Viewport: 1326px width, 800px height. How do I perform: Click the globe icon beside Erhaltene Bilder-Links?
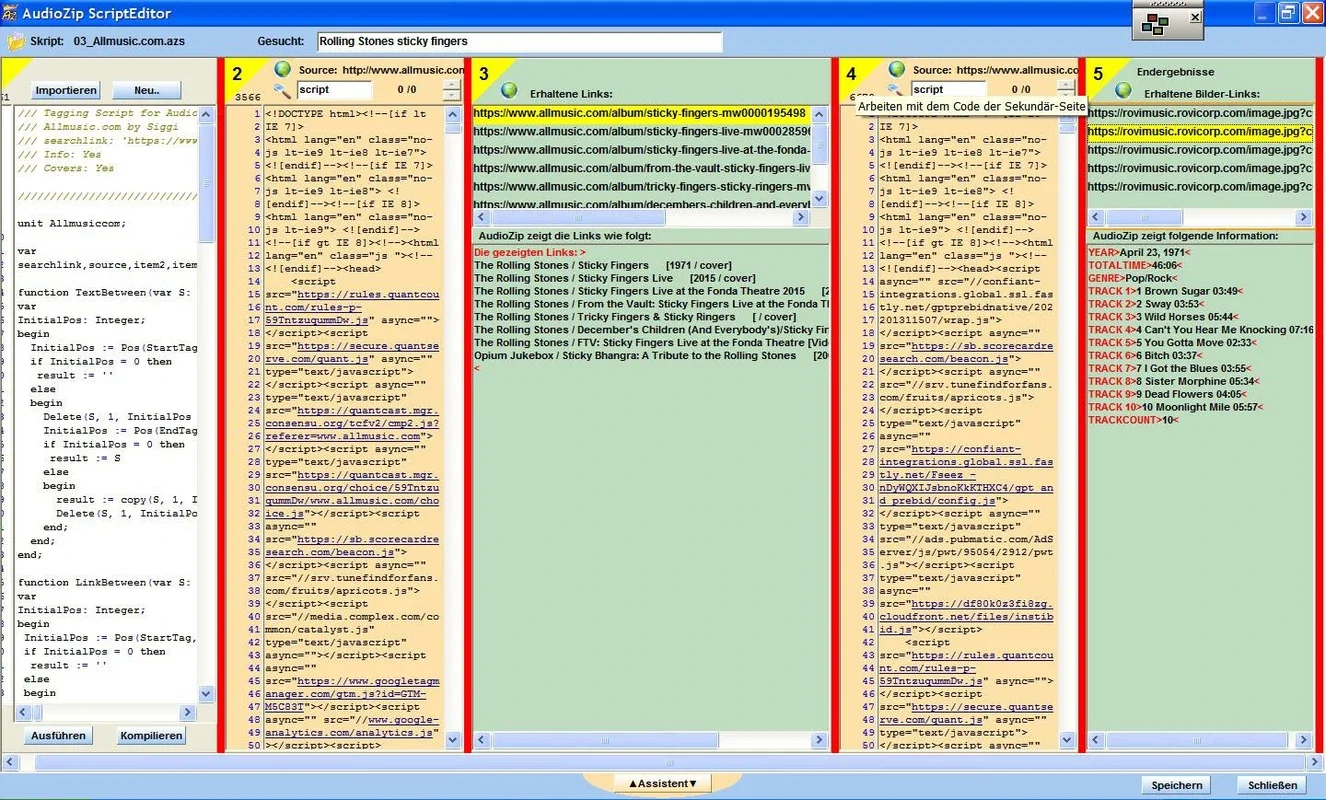[x=1124, y=90]
